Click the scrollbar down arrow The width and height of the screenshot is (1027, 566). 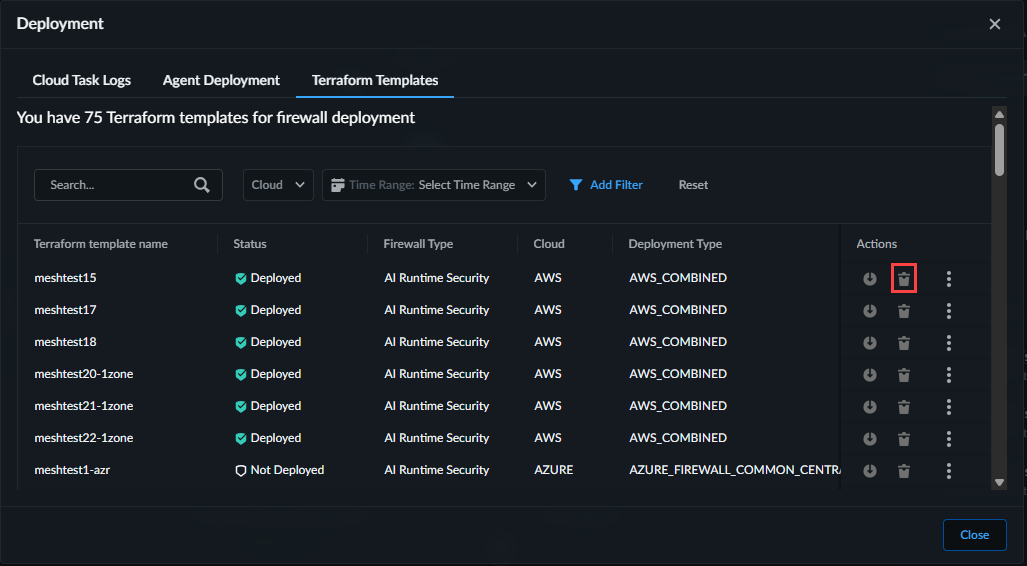tap(999, 482)
